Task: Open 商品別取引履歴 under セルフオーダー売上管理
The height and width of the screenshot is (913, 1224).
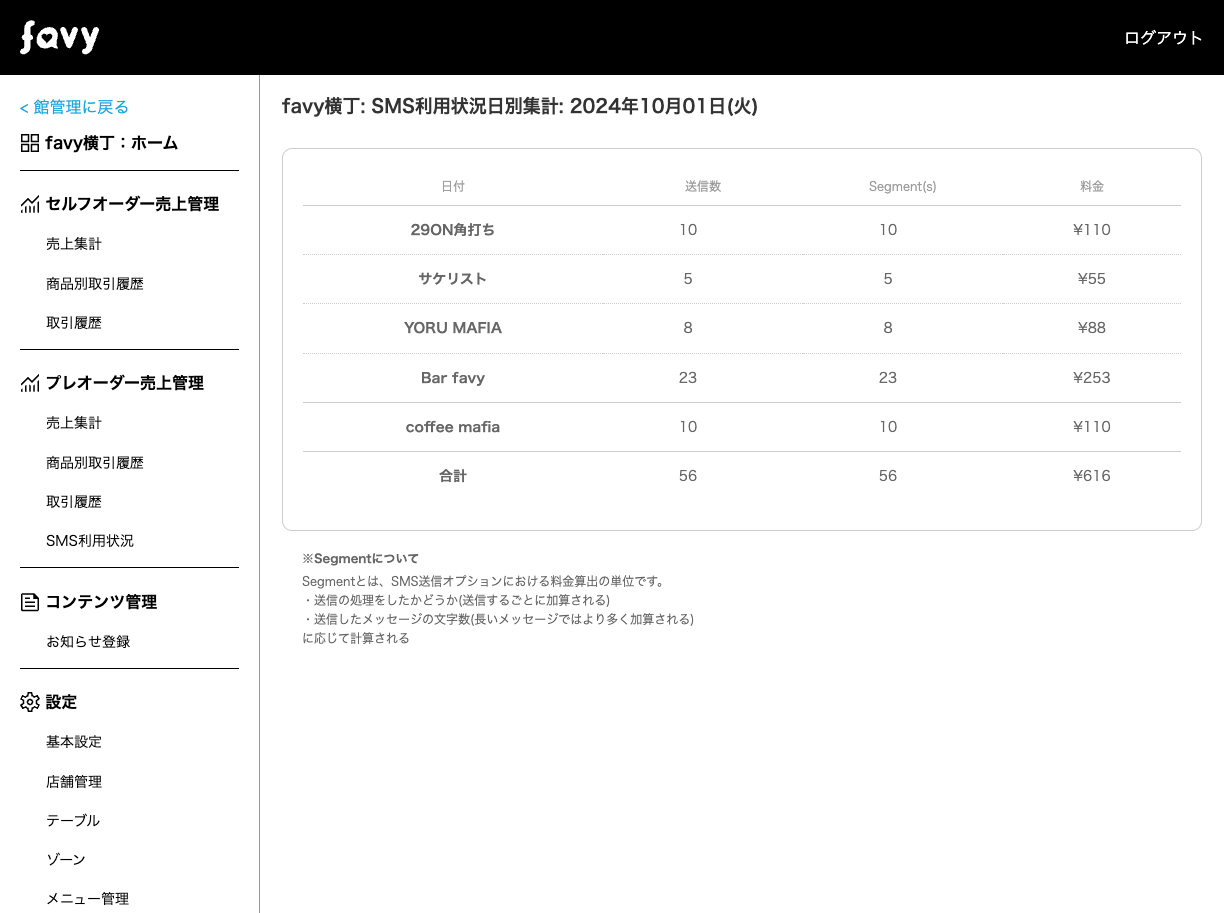Action: 95,284
